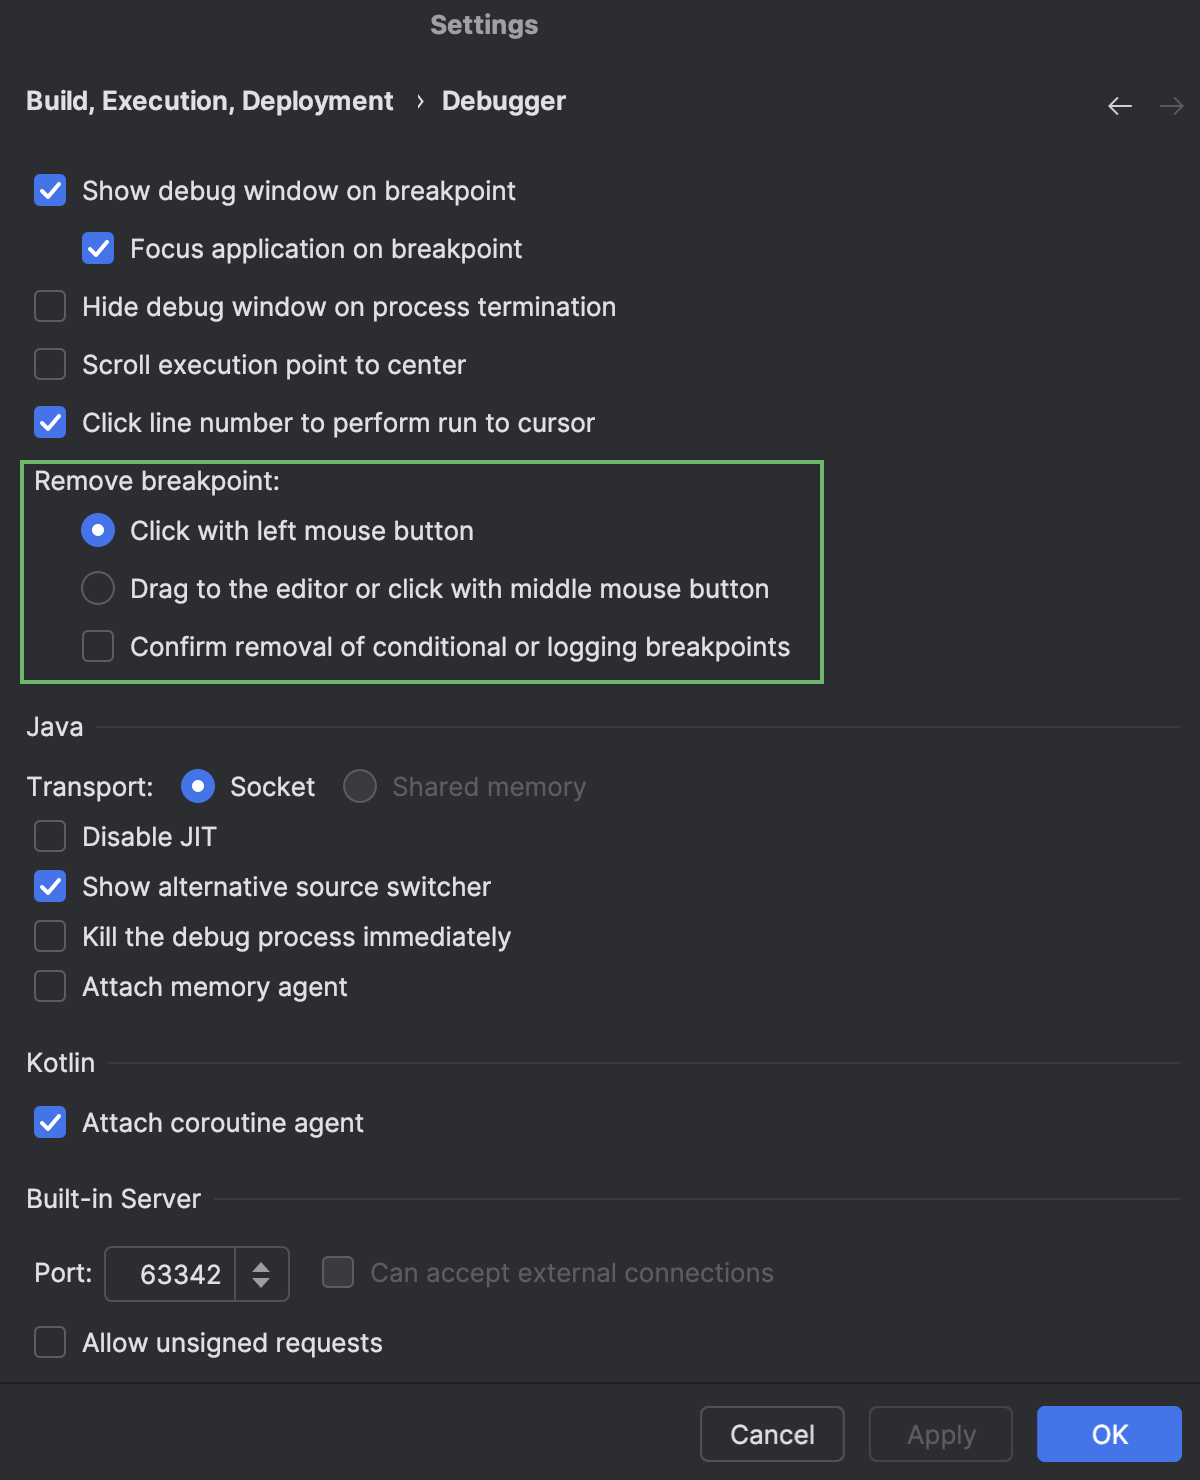Disable "Focus application on breakpoint"
Image resolution: width=1200 pixels, height=1480 pixels.
[x=98, y=248]
